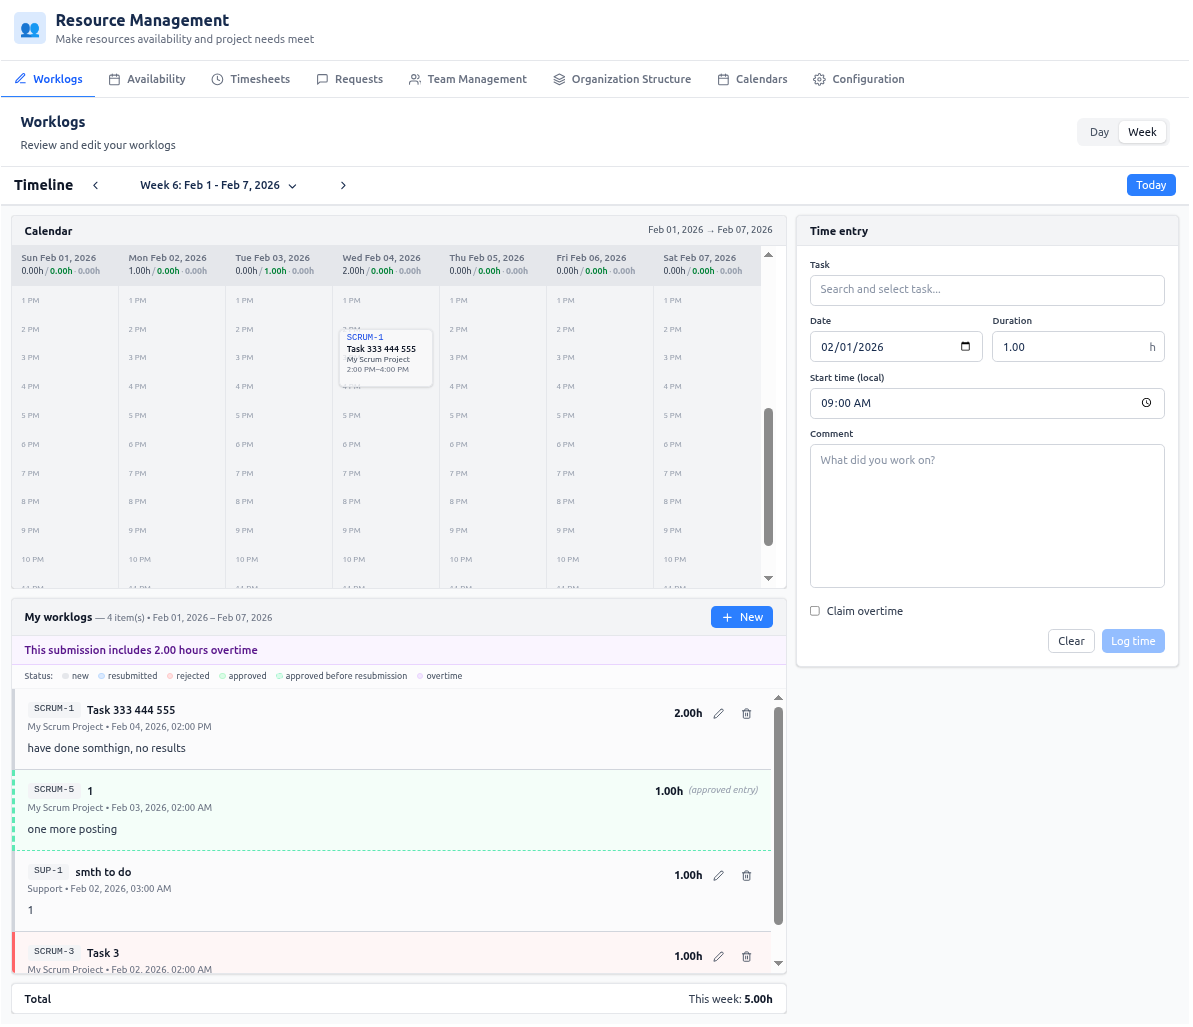Click the New button to add a worklog
This screenshot has width=1193, height=1027.
(x=741, y=617)
